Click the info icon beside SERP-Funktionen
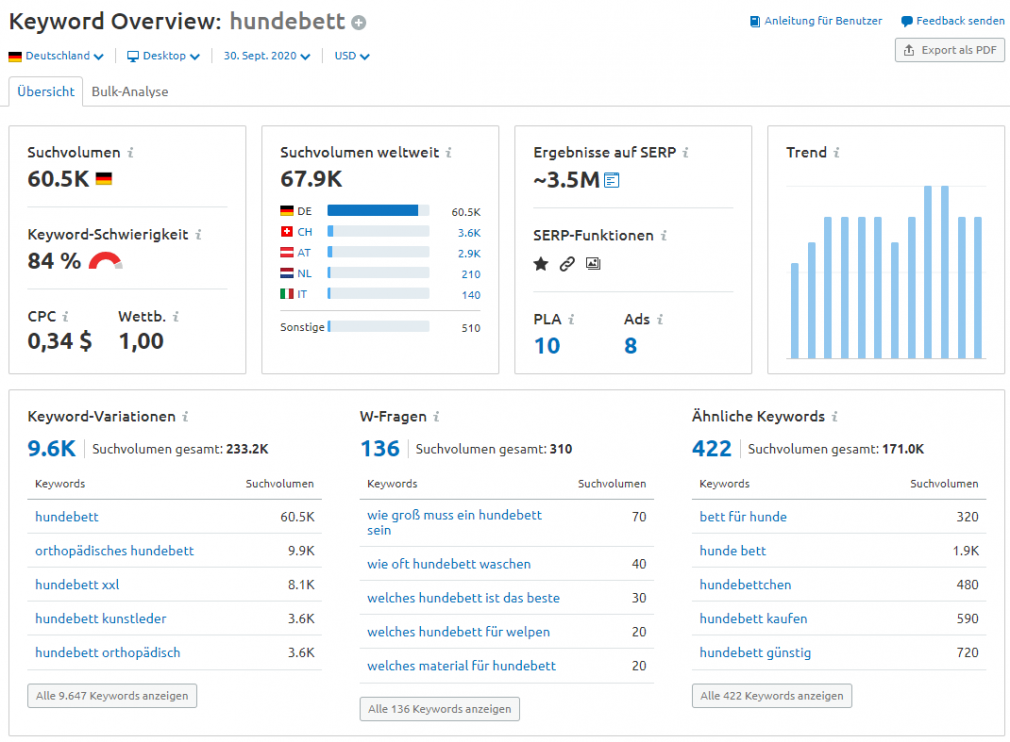The image size is (1010, 742). coord(663,236)
